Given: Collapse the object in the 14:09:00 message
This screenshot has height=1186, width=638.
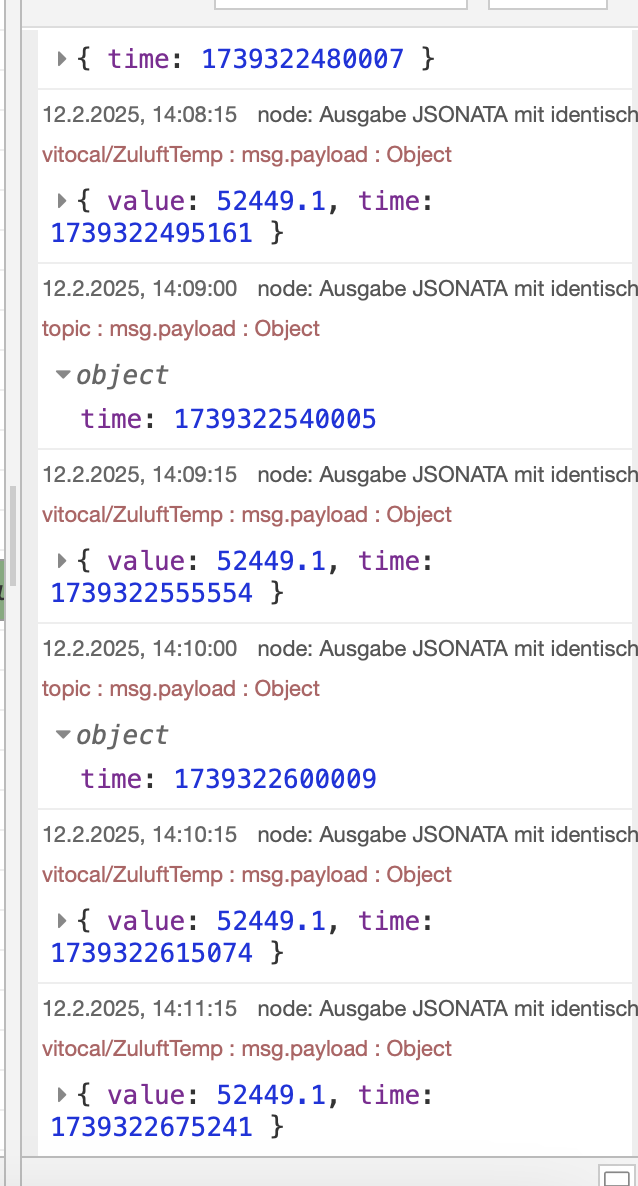Looking at the screenshot, I should 64,375.
